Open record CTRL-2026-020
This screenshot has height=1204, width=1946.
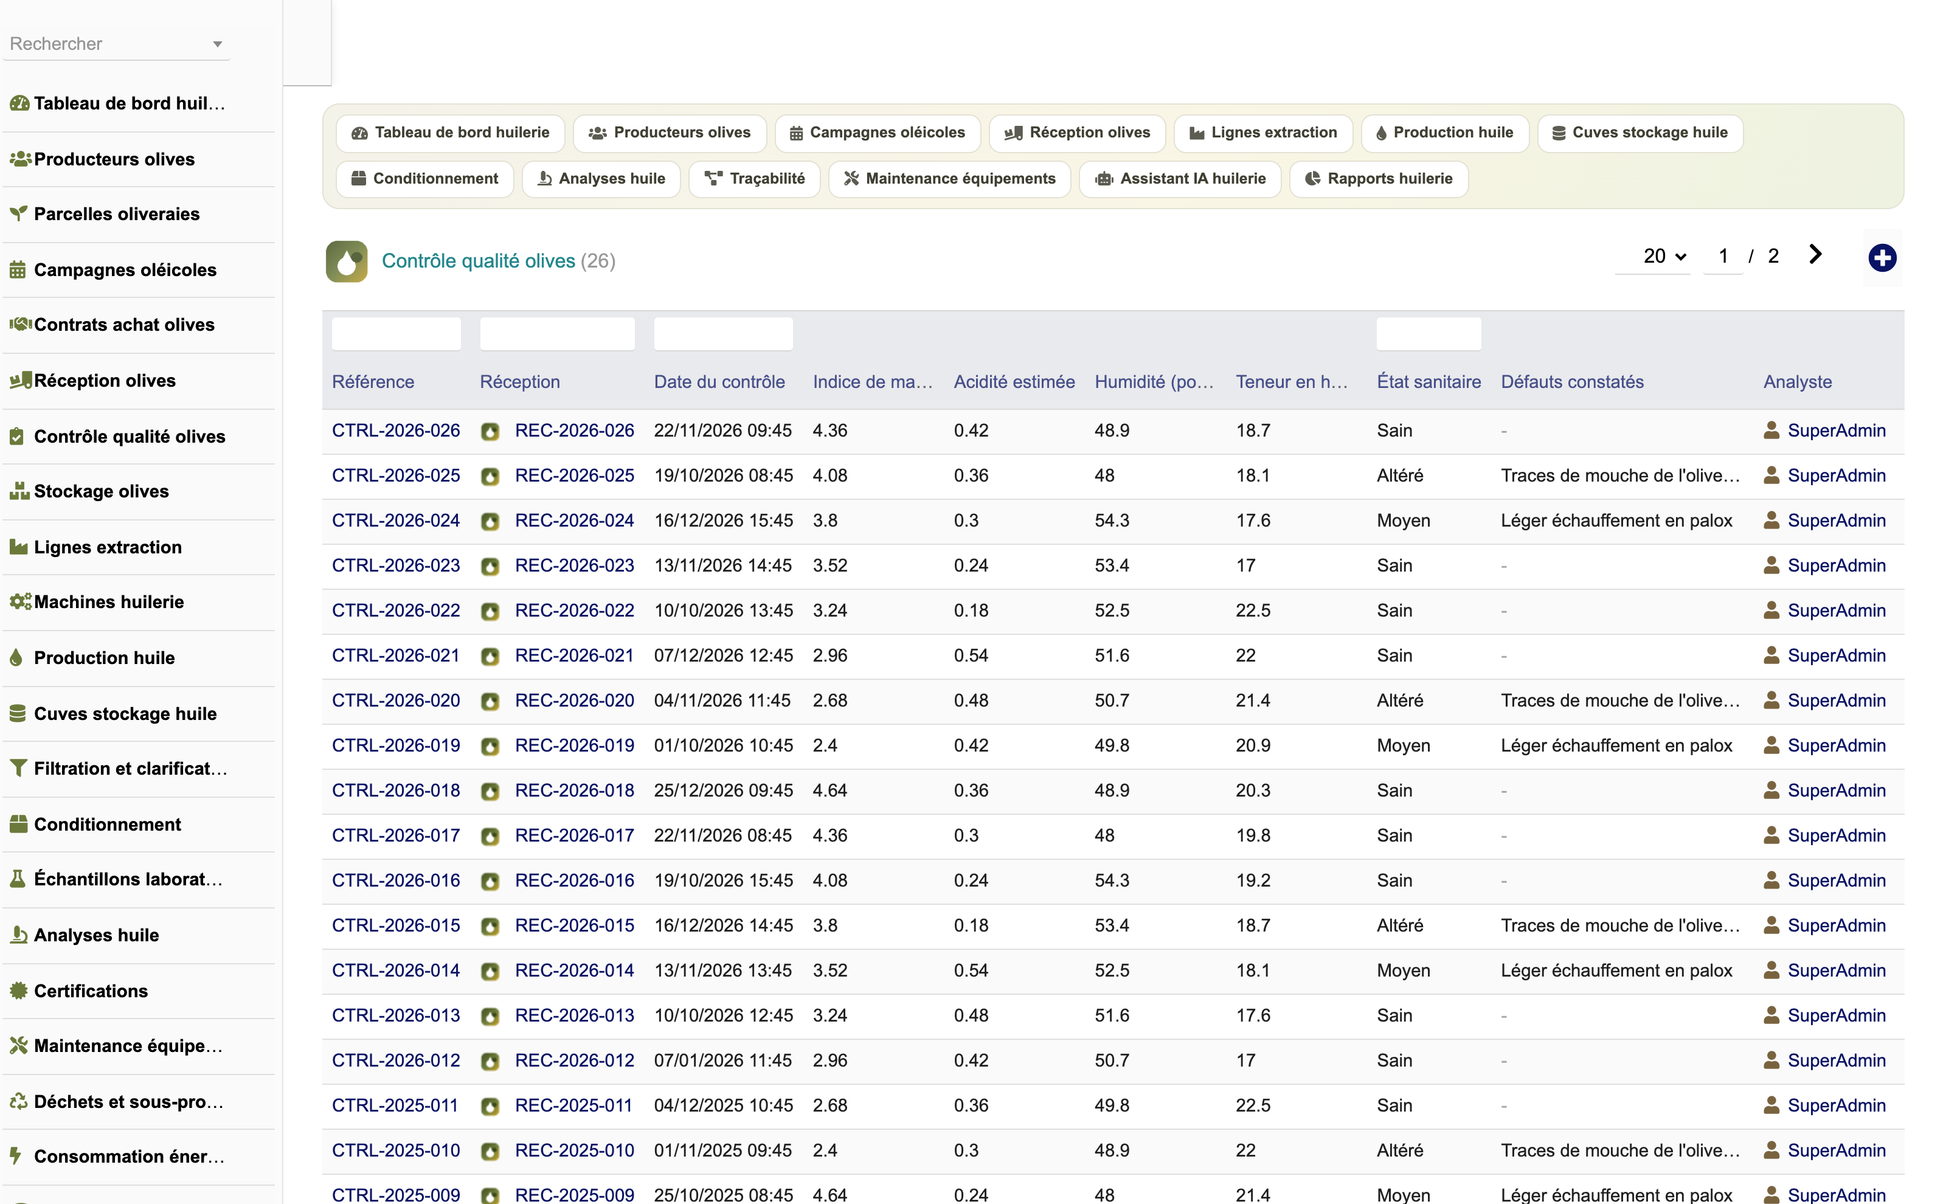tap(396, 701)
